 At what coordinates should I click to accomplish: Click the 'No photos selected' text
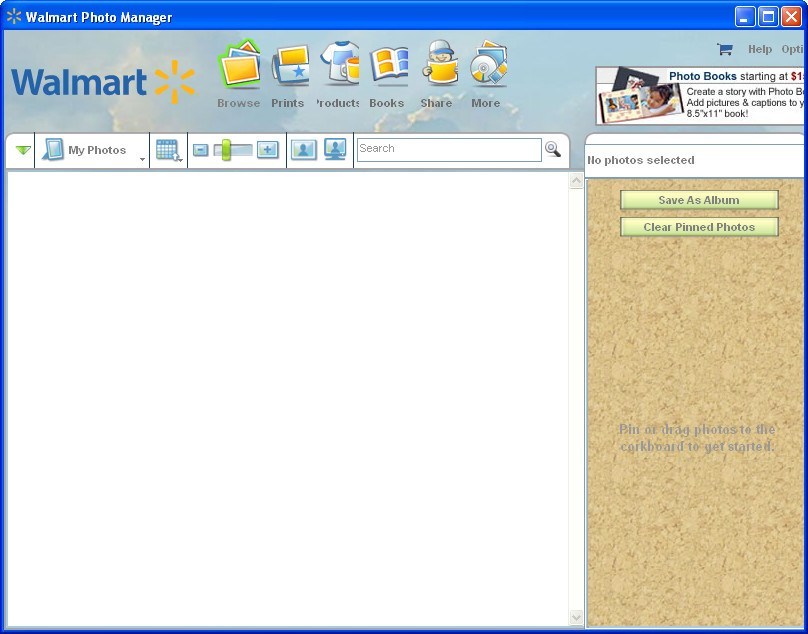pyautogui.click(x=641, y=160)
